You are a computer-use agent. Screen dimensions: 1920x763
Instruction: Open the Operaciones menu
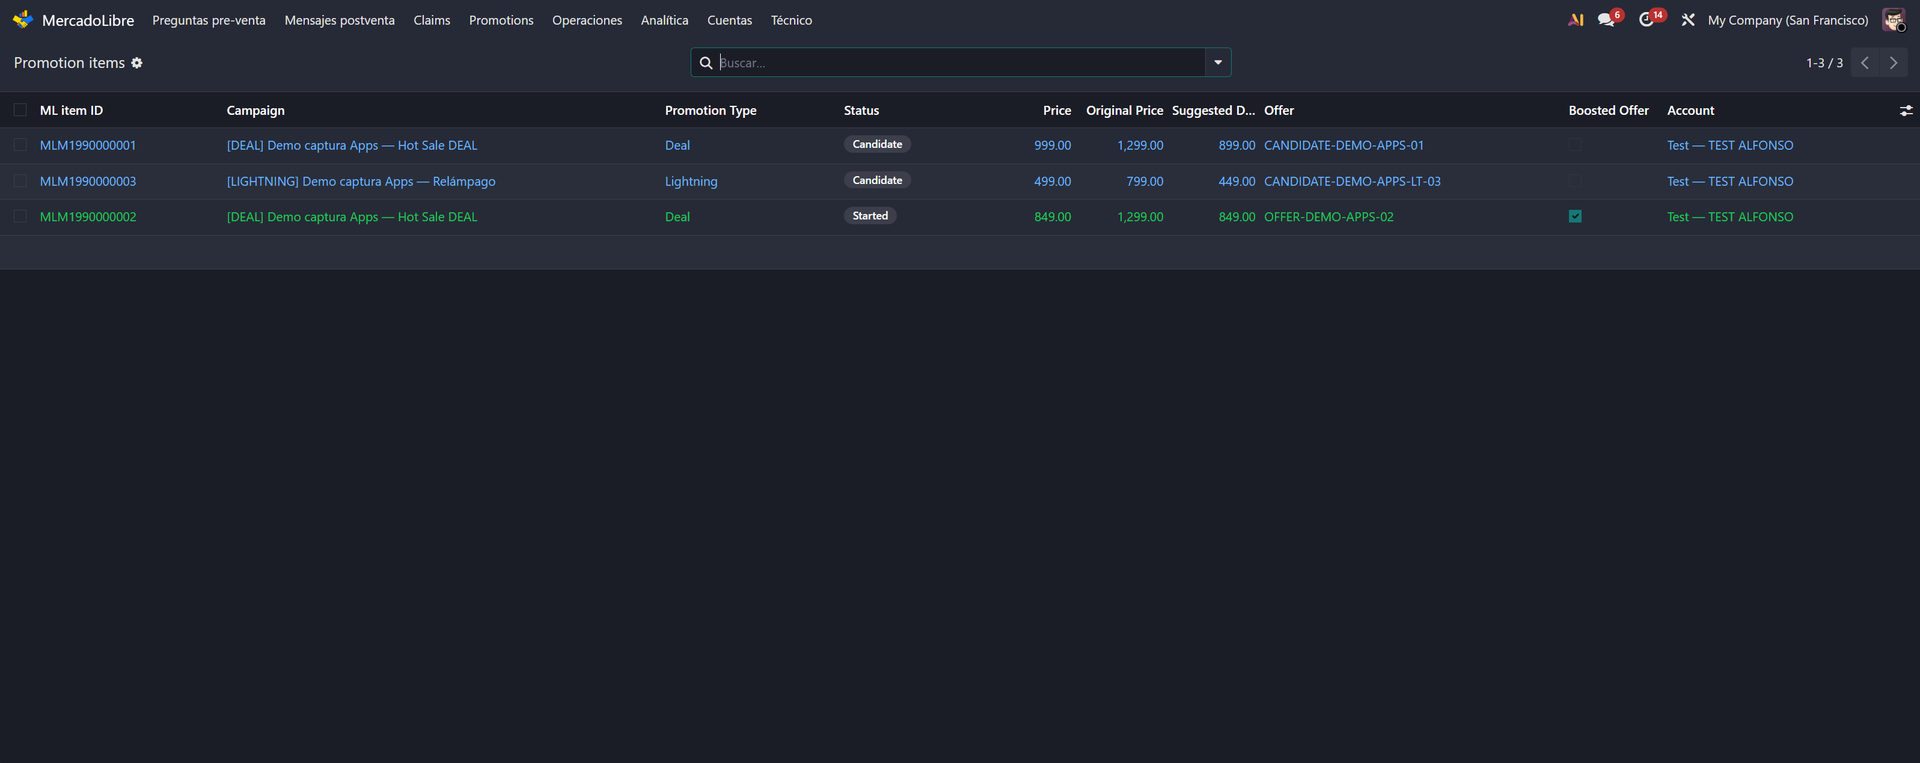tap(587, 20)
